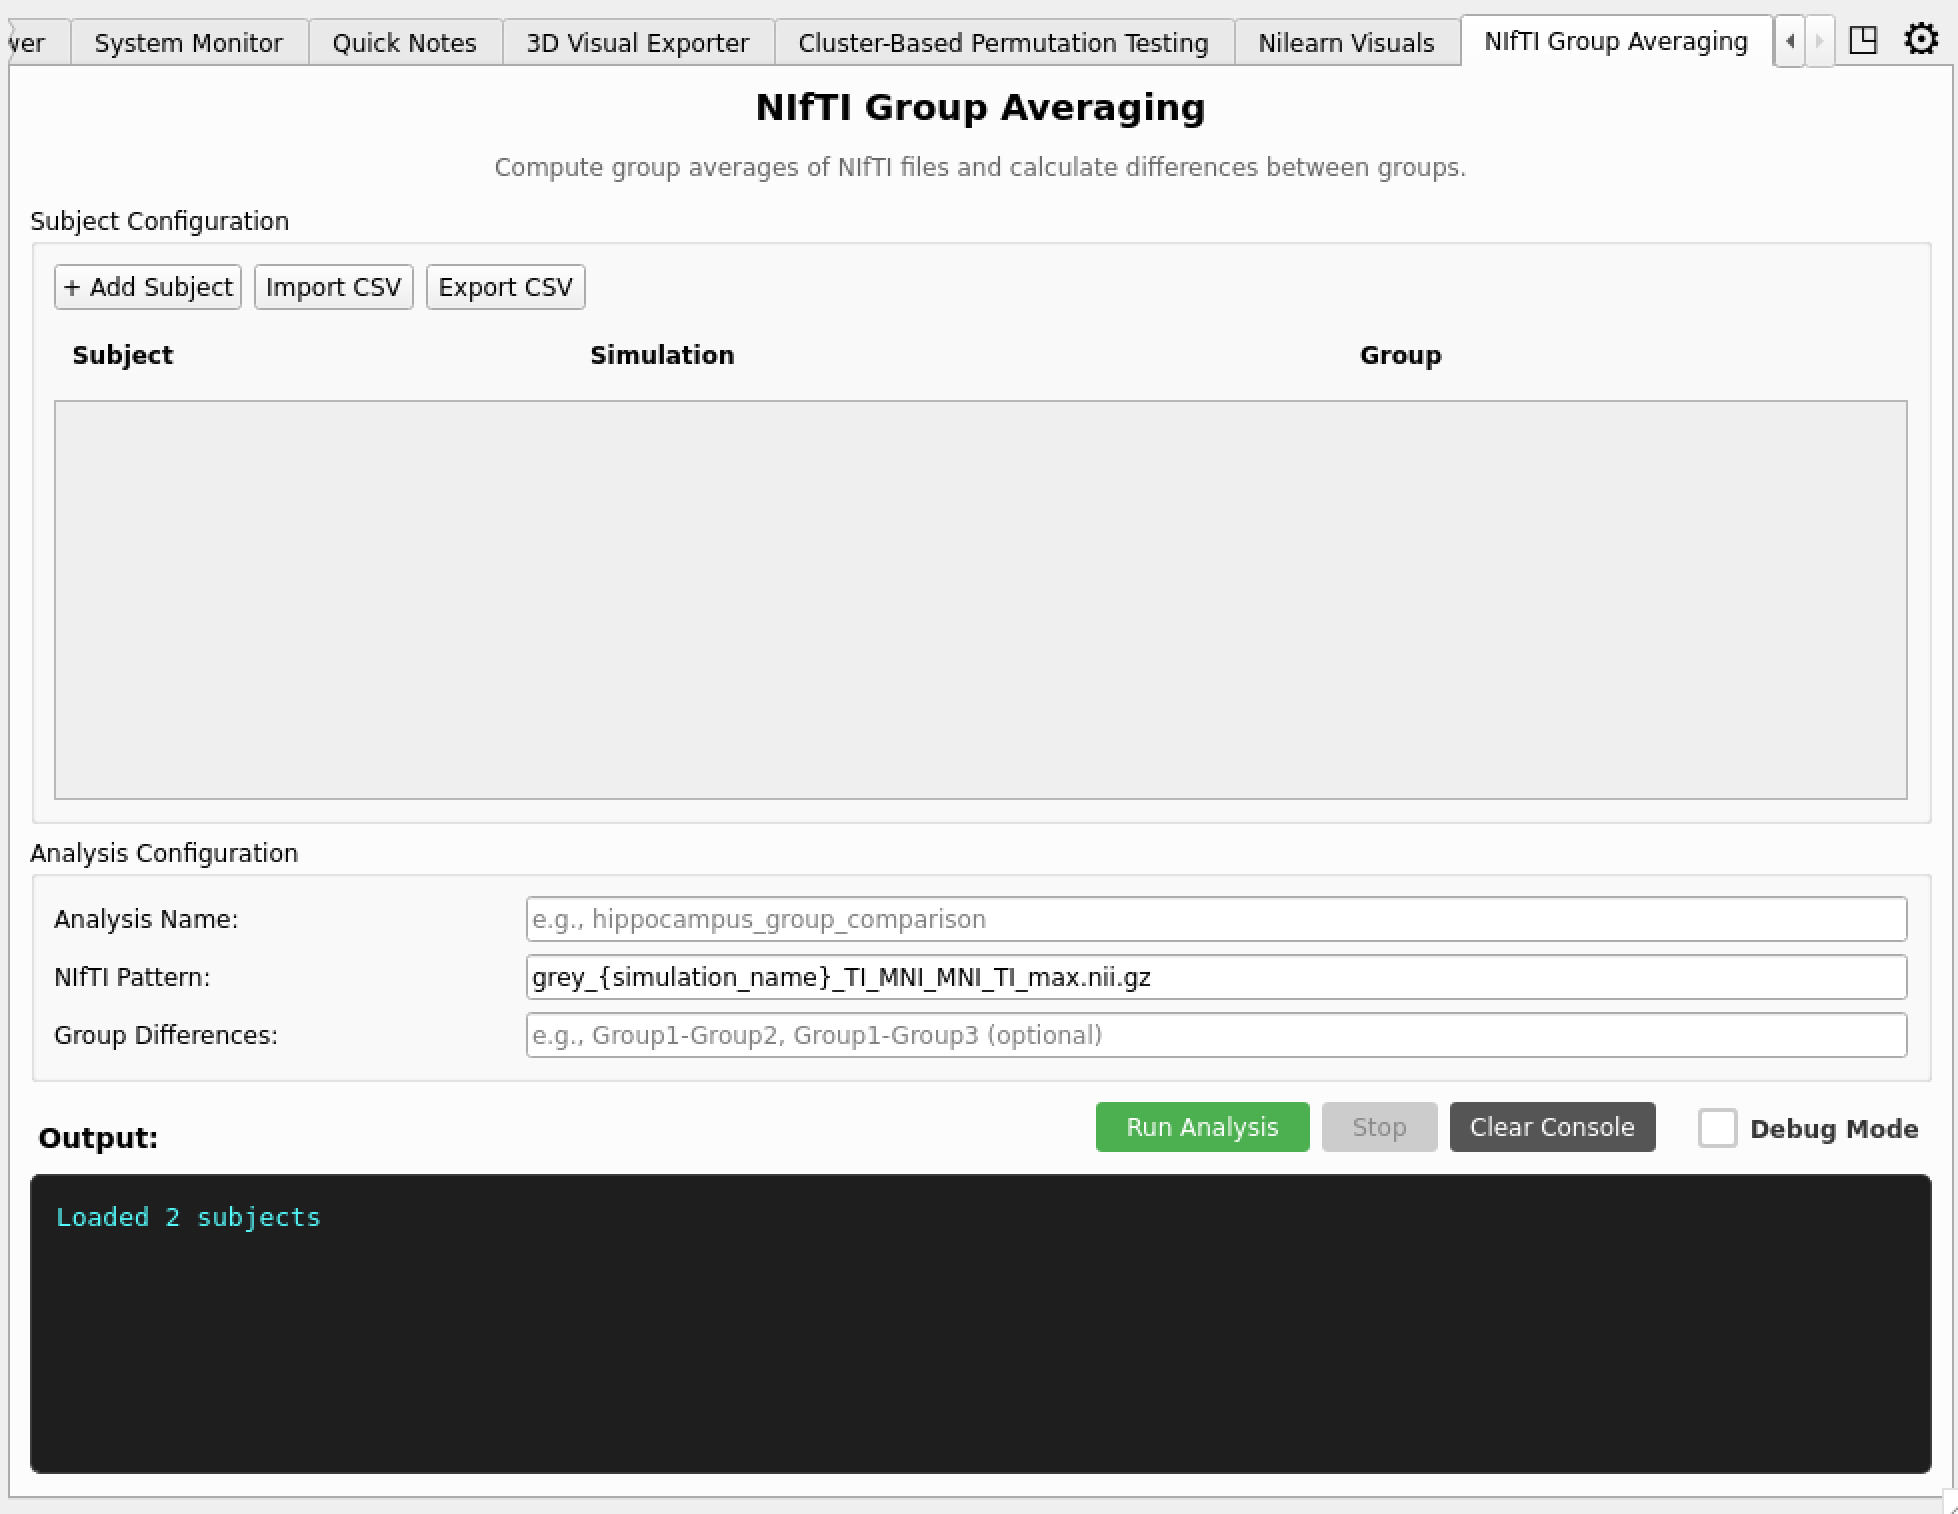
Task: Add a new subject with Add Subject
Action: [x=147, y=287]
